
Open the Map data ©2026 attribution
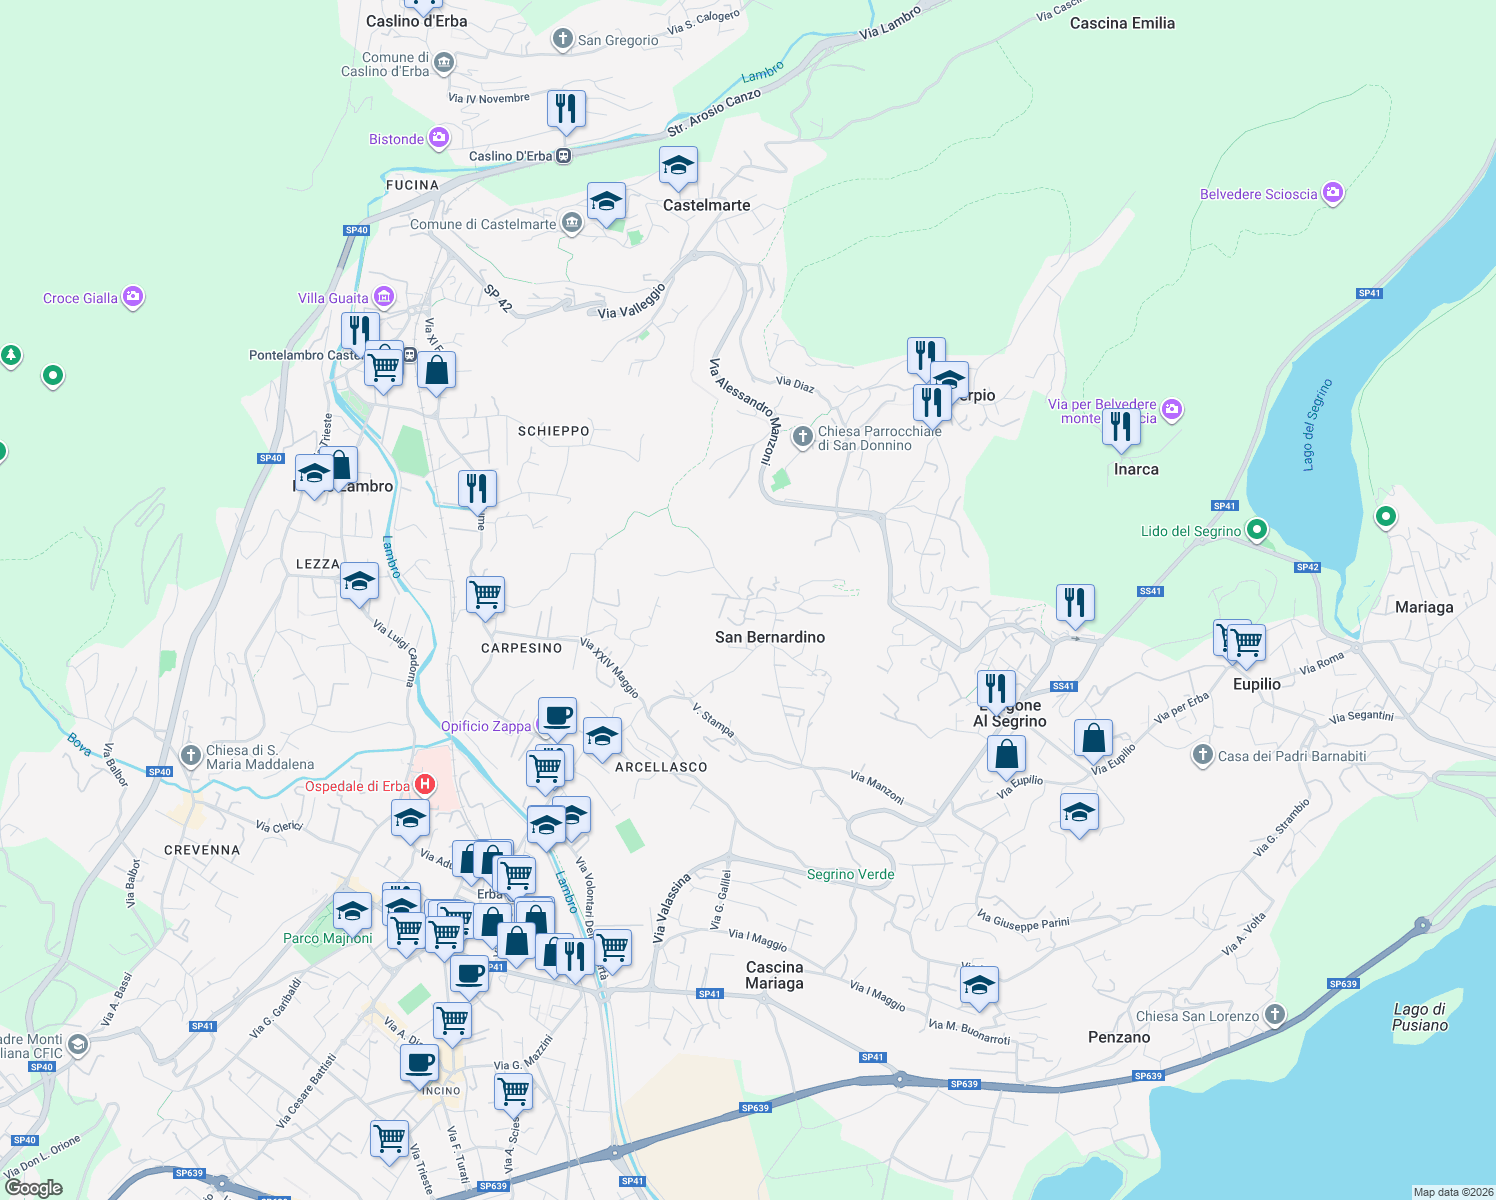(1443, 1191)
